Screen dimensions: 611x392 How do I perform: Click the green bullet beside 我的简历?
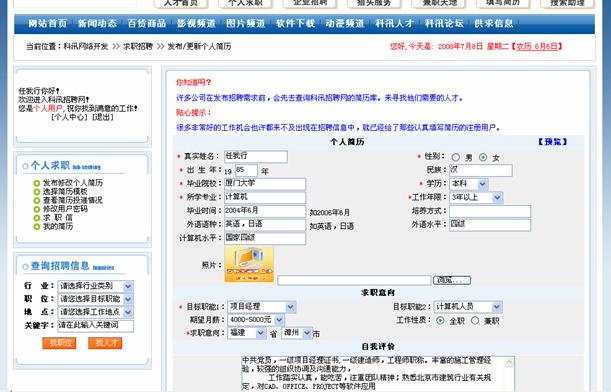(x=37, y=226)
